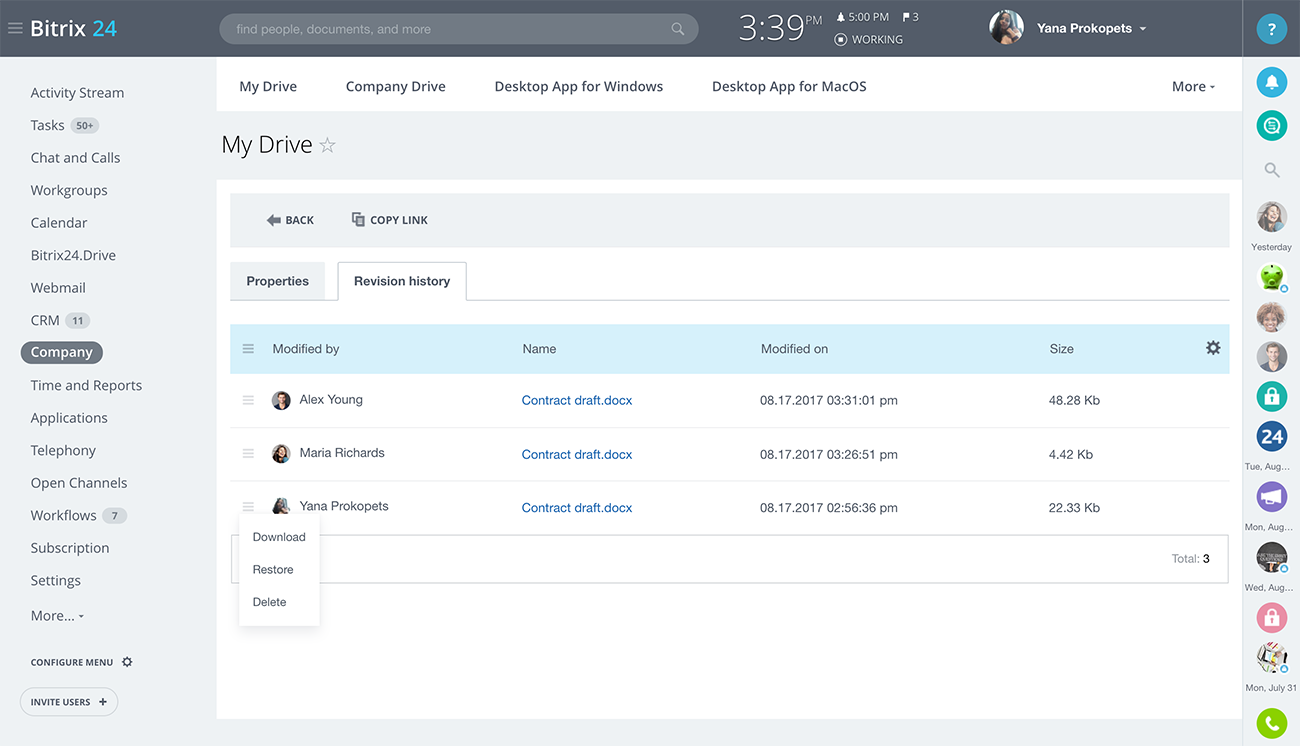Choose Restore from the context menu
Viewport: 1300px width, 746px height.
coord(273,570)
